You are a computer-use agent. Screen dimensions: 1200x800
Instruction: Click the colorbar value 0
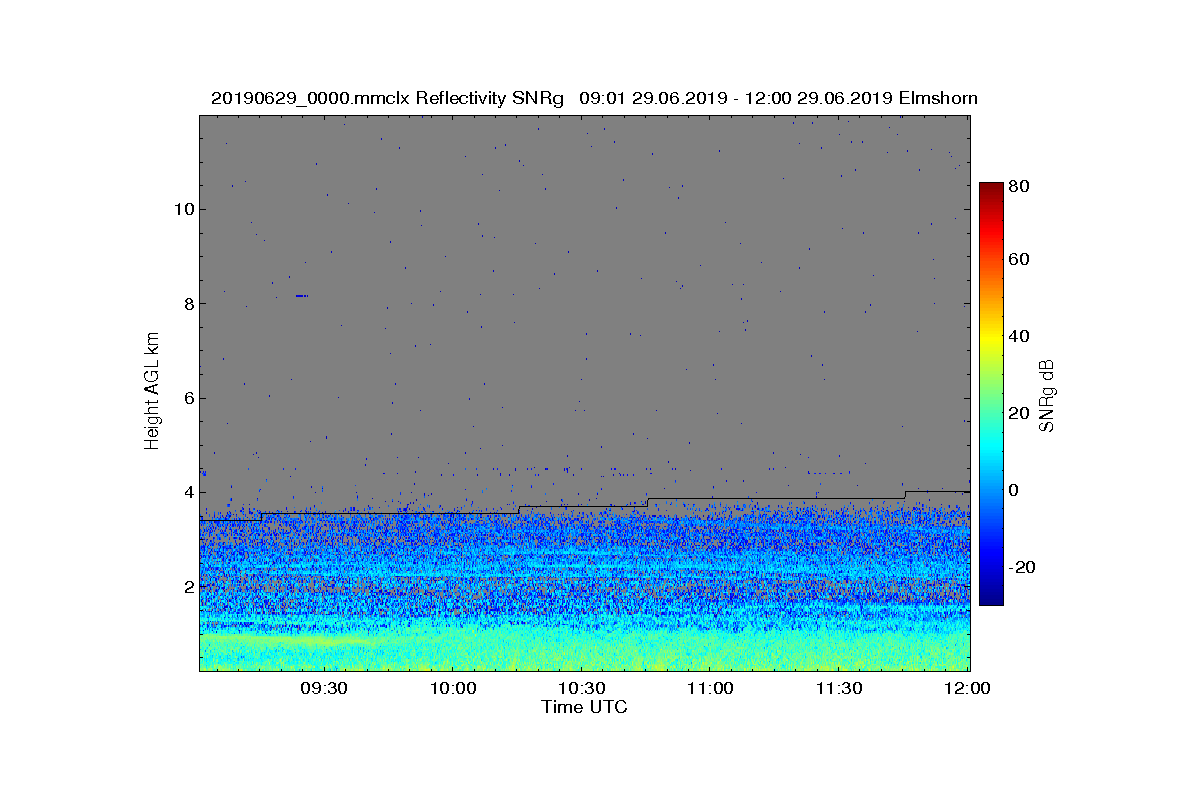(1015, 490)
